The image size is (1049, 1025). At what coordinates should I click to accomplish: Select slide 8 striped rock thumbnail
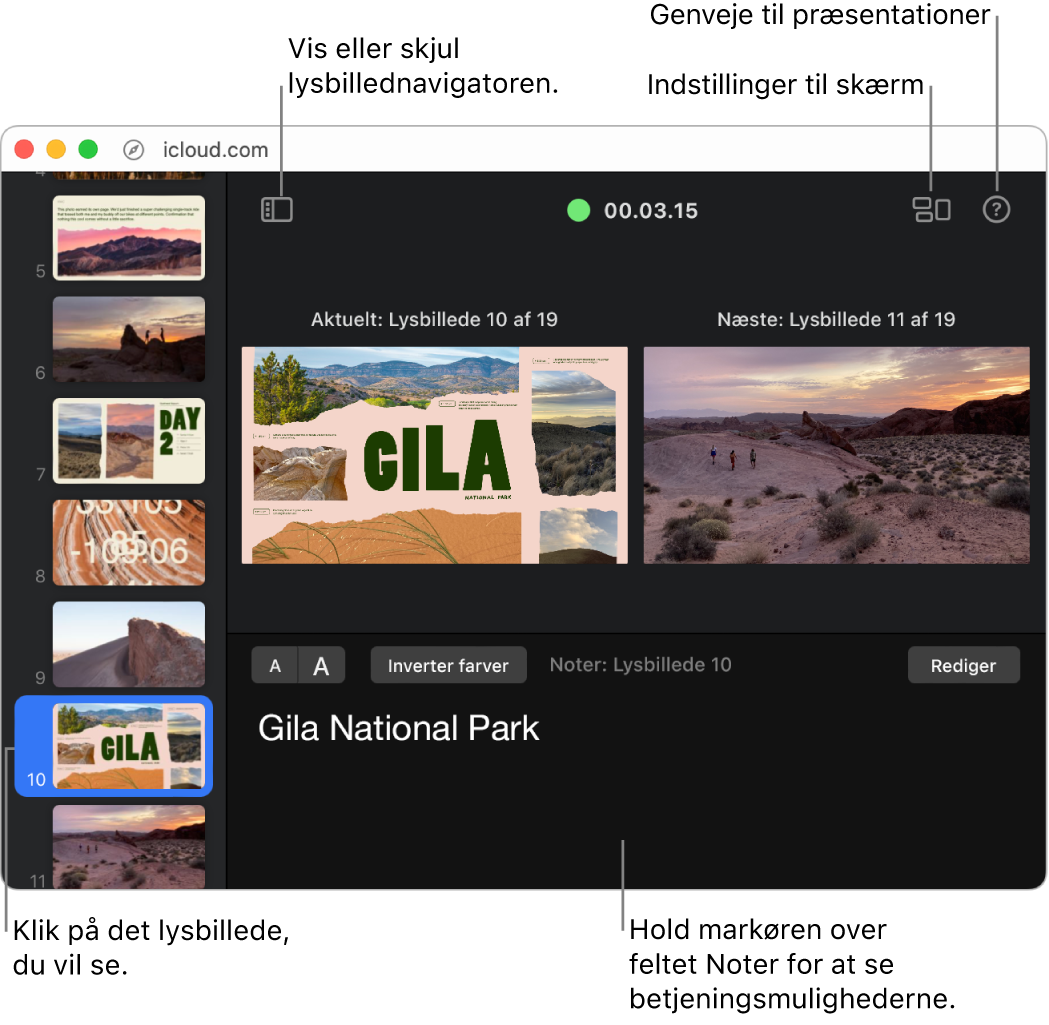click(x=129, y=543)
